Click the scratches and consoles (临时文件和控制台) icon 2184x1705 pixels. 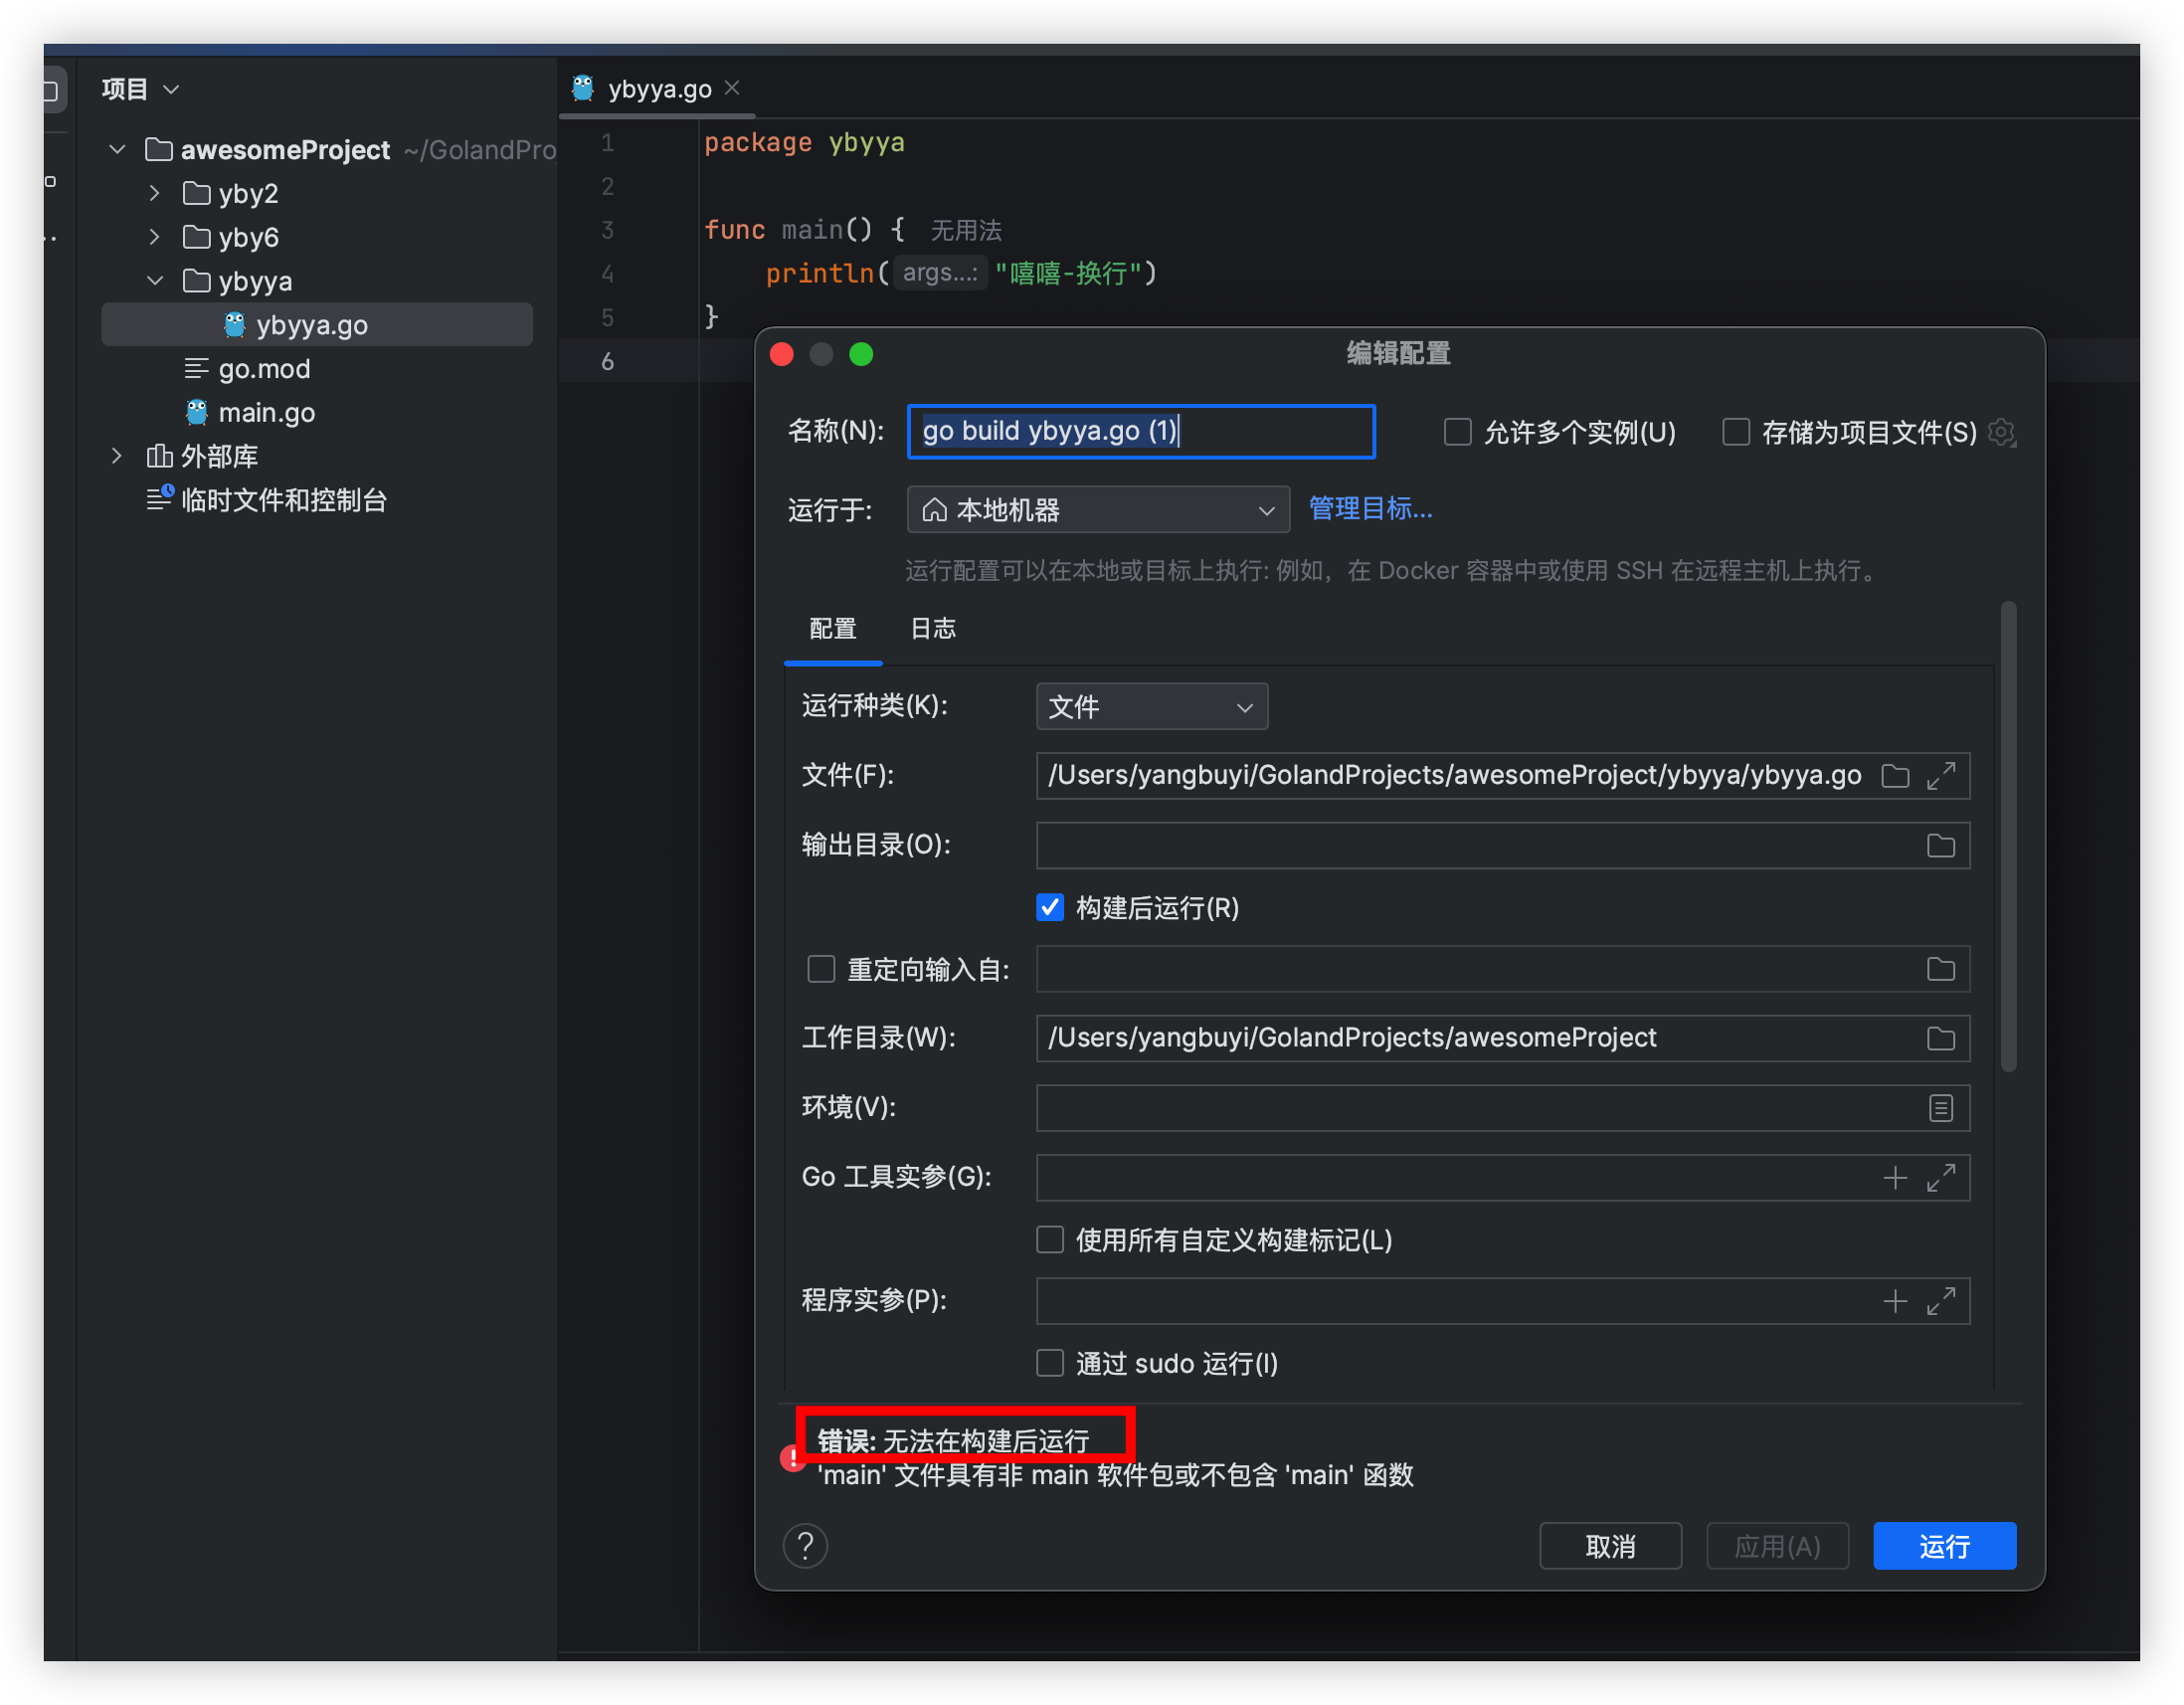coord(159,498)
